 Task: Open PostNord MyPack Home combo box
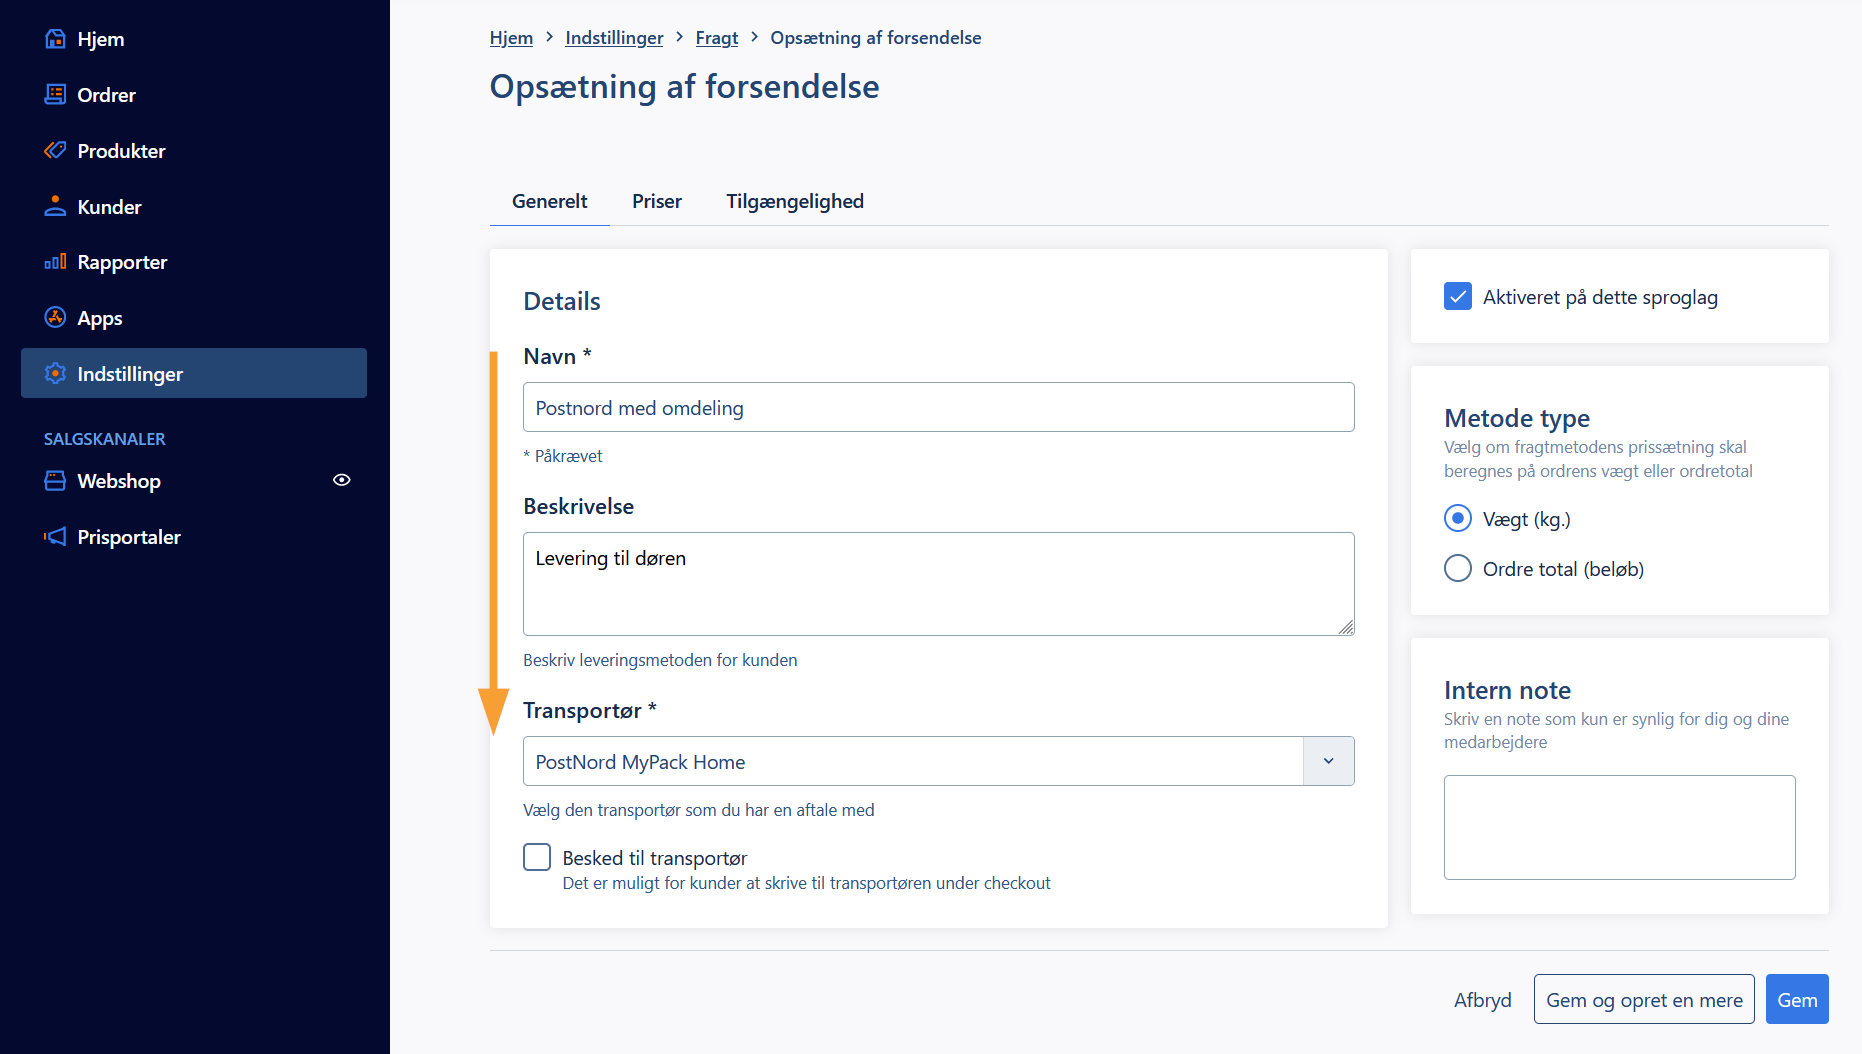coord(938,761)
